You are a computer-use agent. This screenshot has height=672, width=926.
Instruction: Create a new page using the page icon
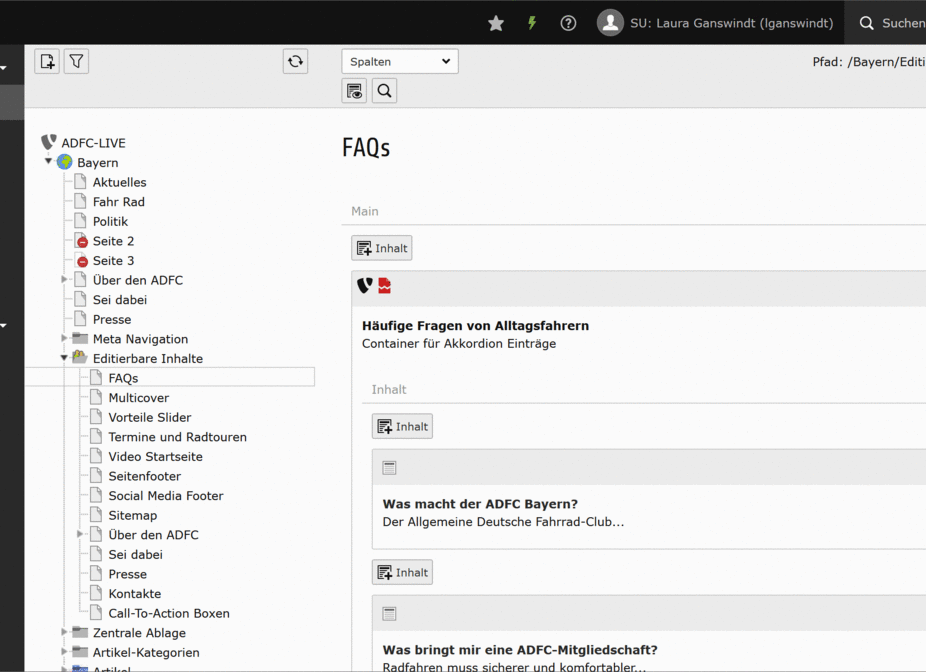pyautogui.click(x=47, y=61)
